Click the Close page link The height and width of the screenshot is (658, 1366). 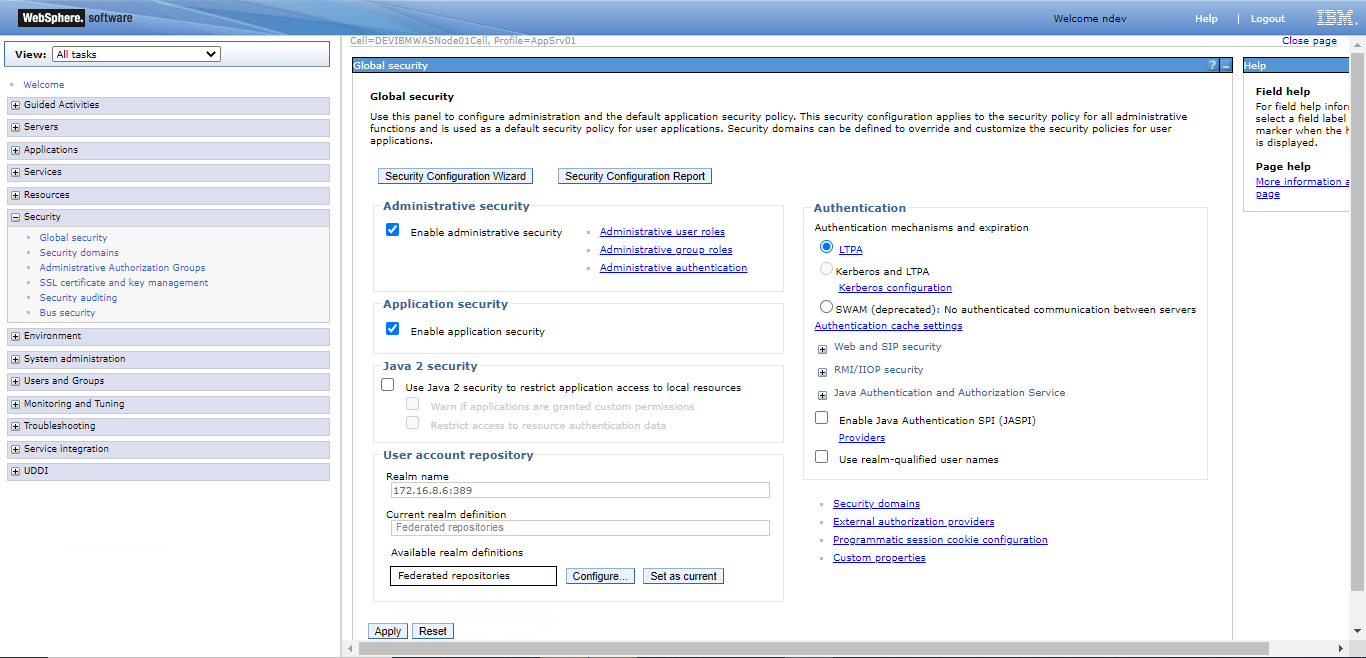point(1309,41)
